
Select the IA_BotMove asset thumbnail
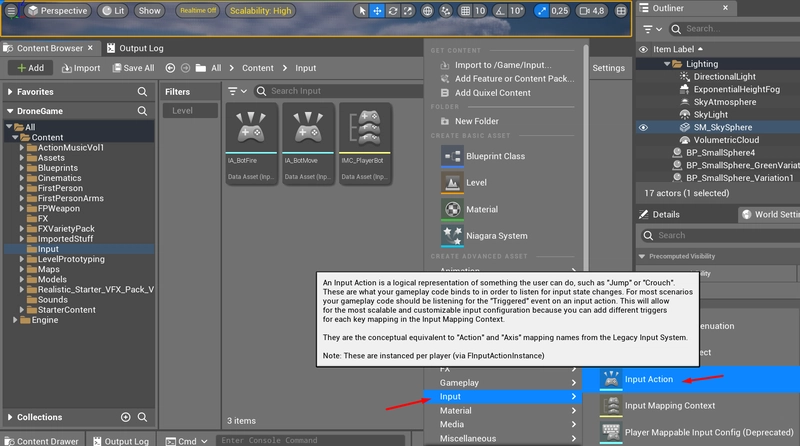[308, 144]
